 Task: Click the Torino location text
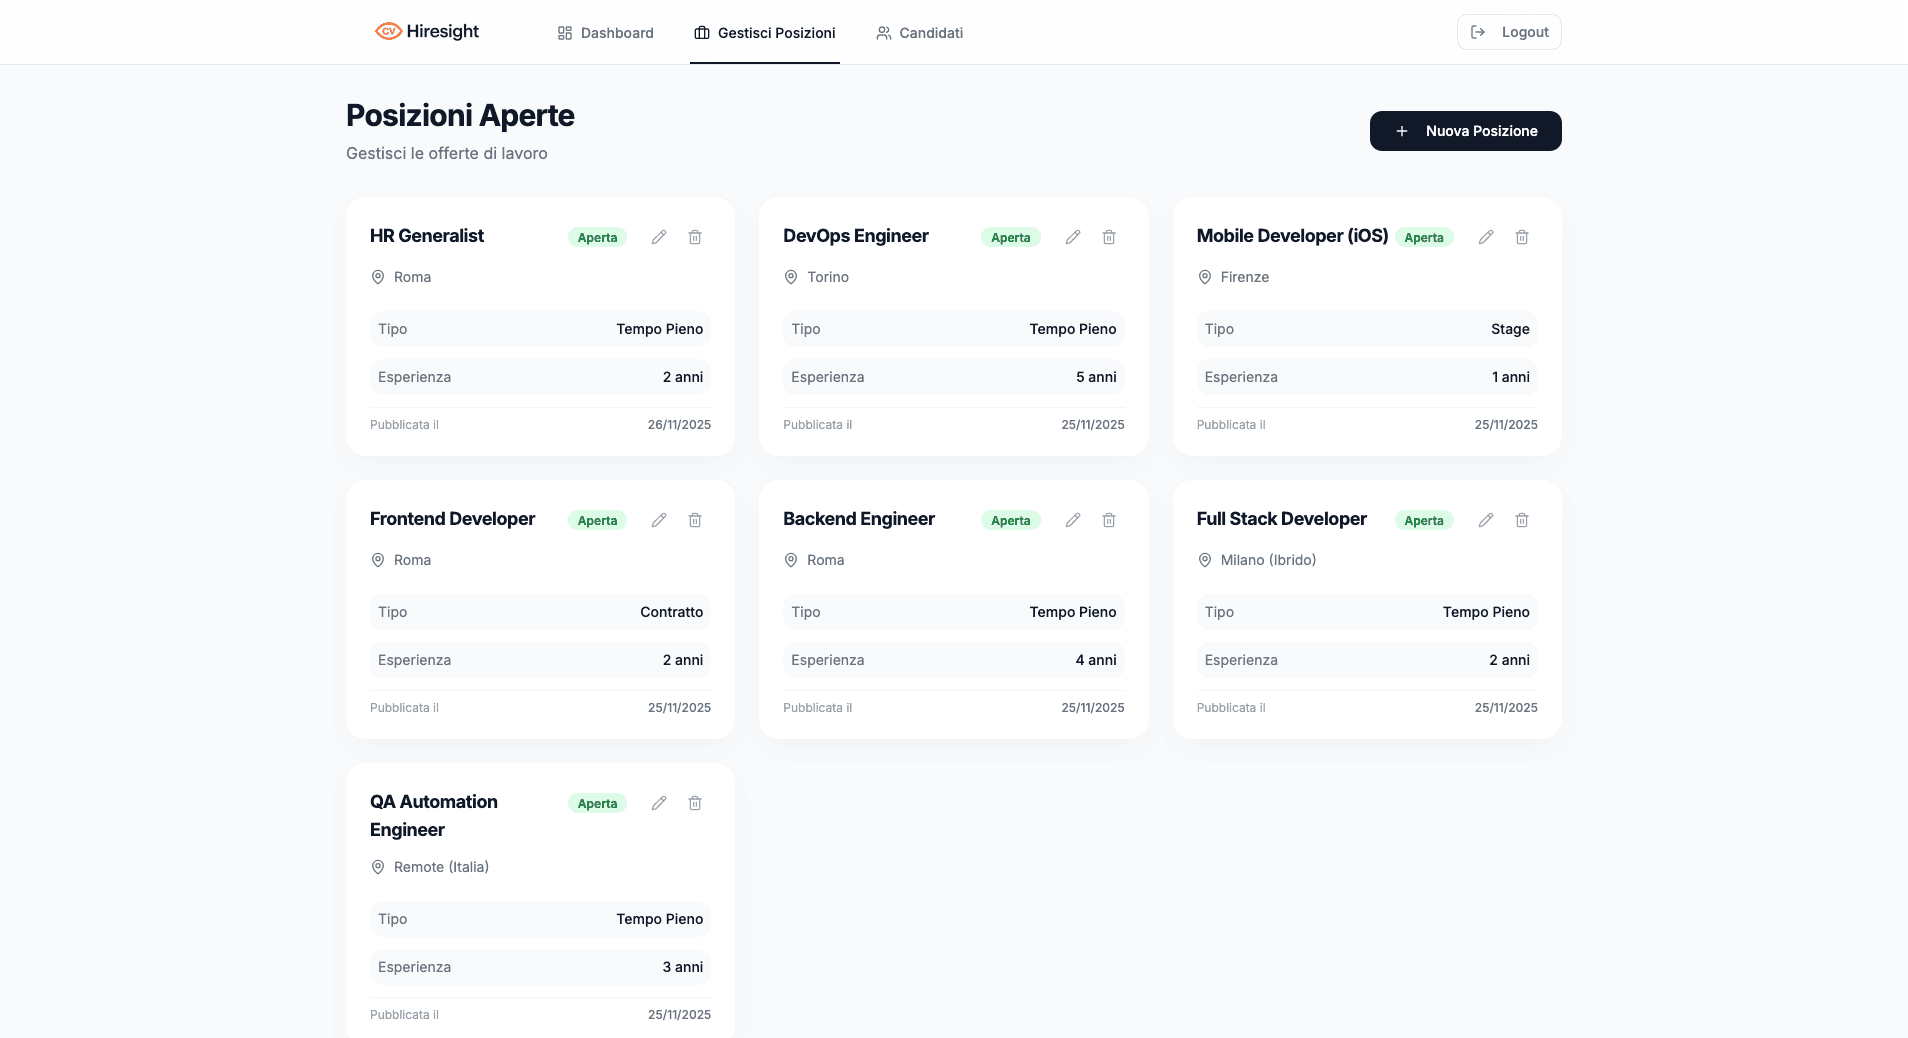(828, 277)
